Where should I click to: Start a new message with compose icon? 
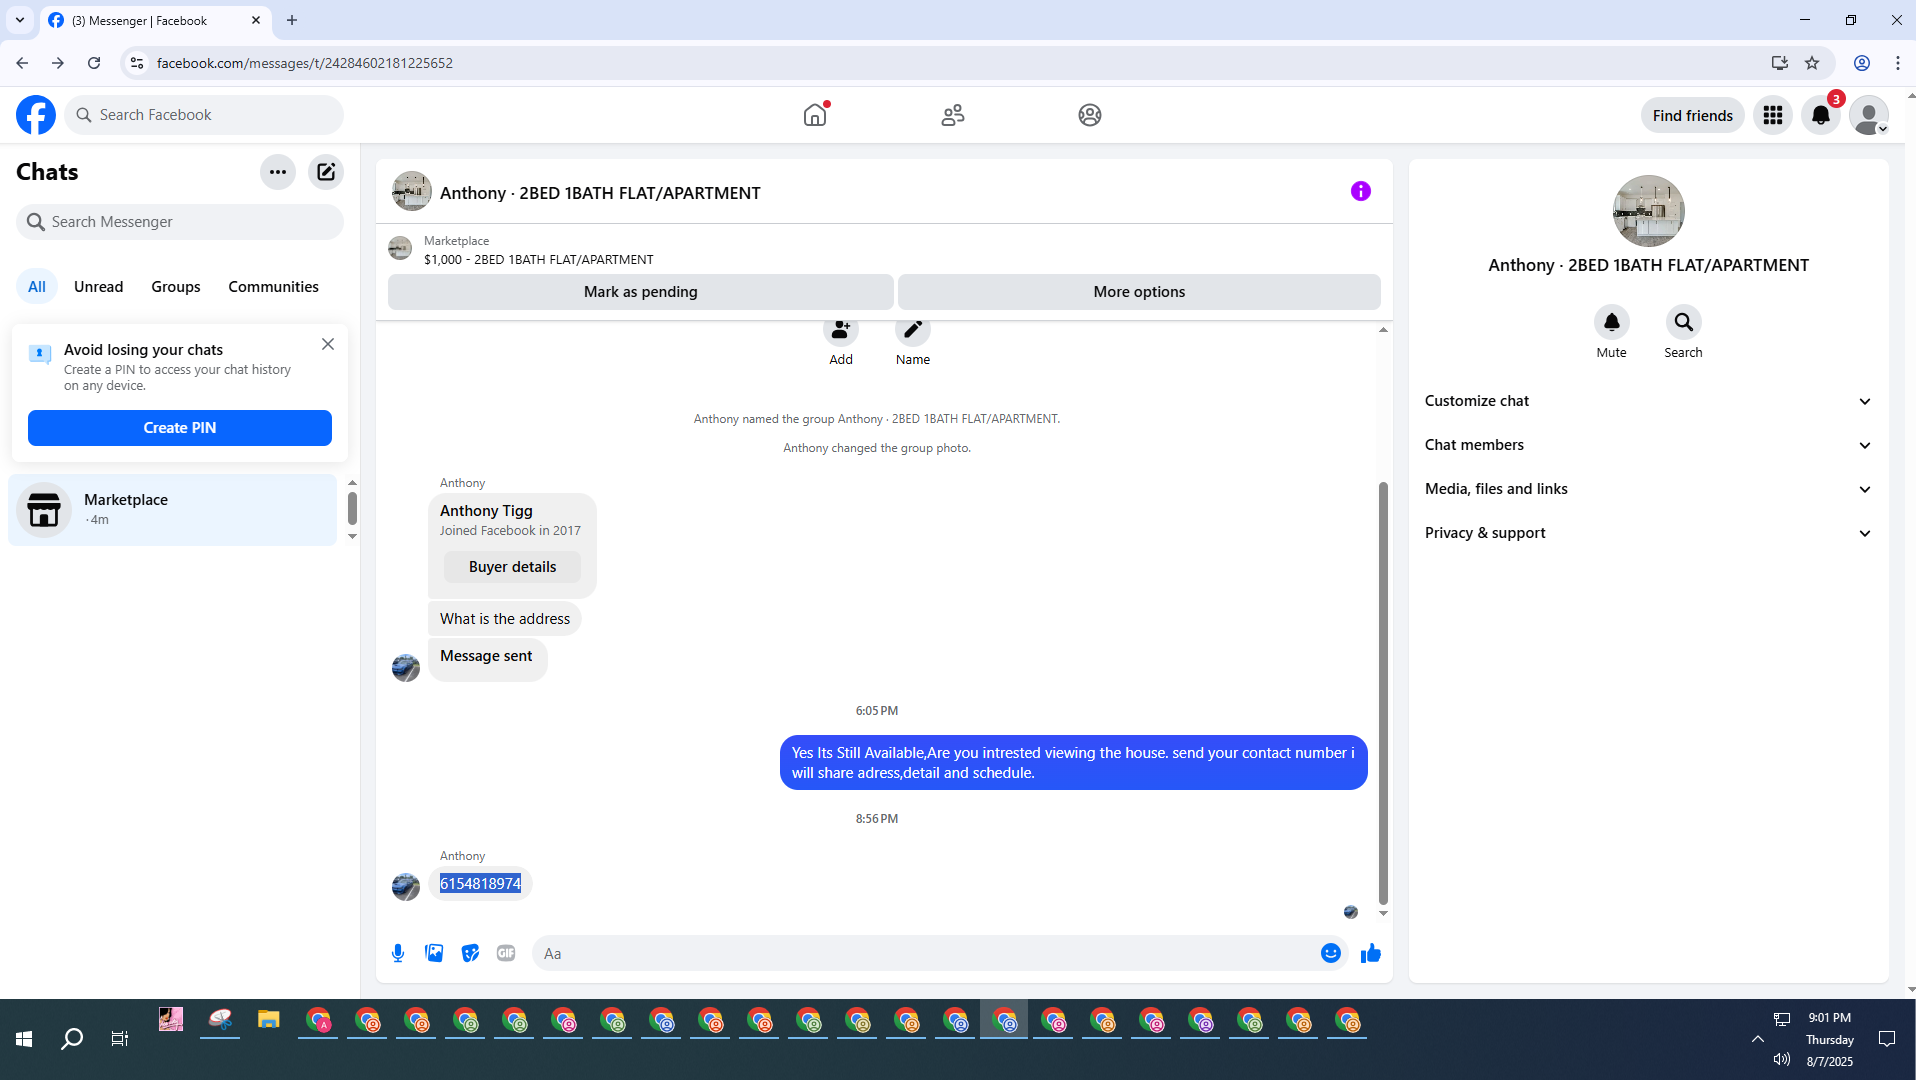tap(326, 172)
